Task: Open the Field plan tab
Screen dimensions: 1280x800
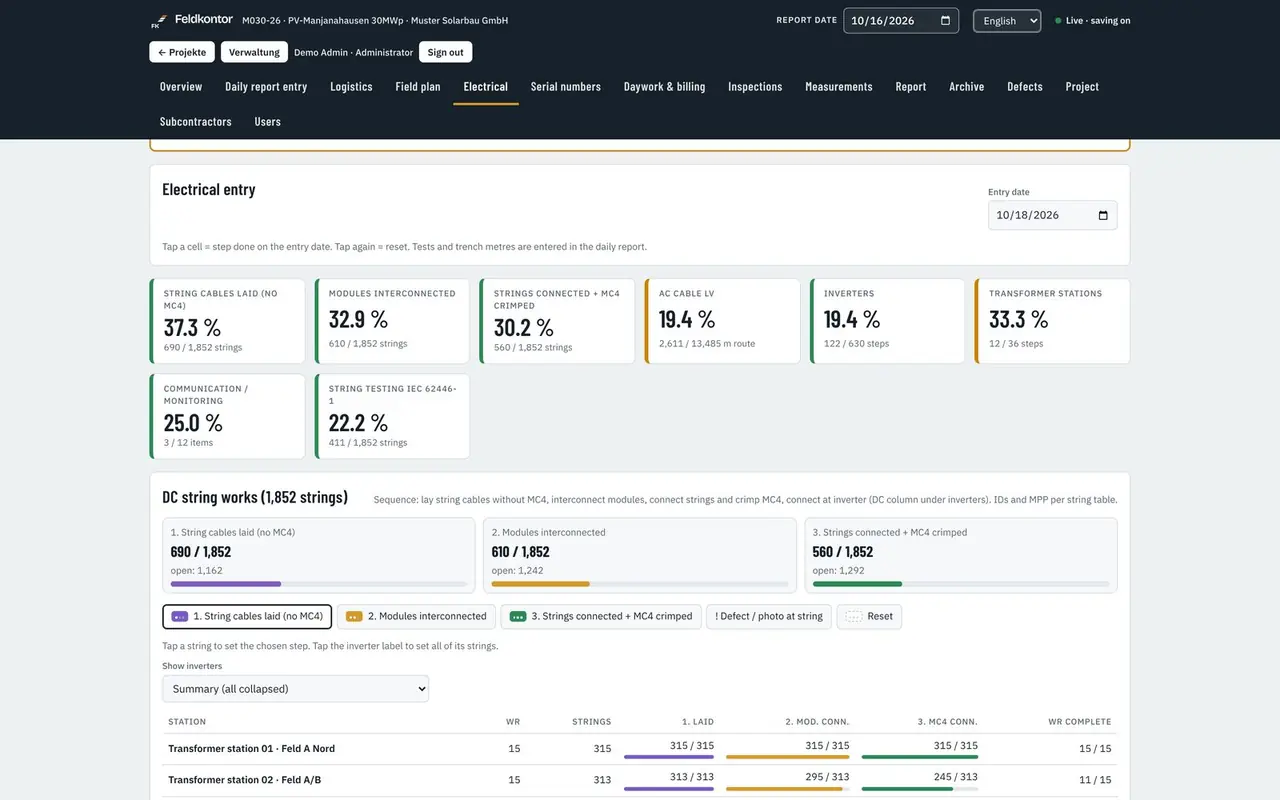Action: pyautogui.click(x=418, y=87)
